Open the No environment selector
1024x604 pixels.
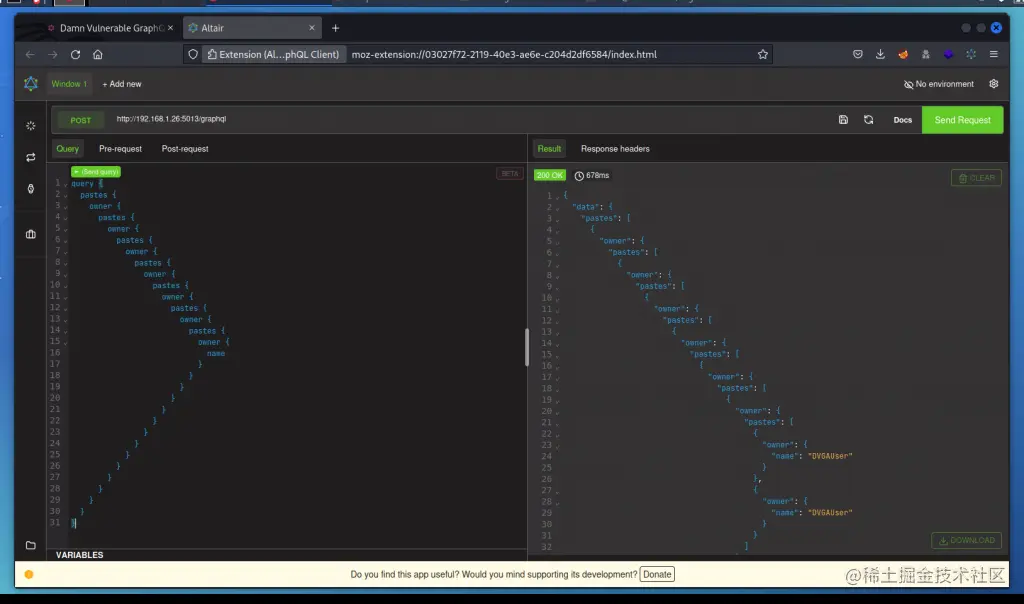[x=938, y=84]
